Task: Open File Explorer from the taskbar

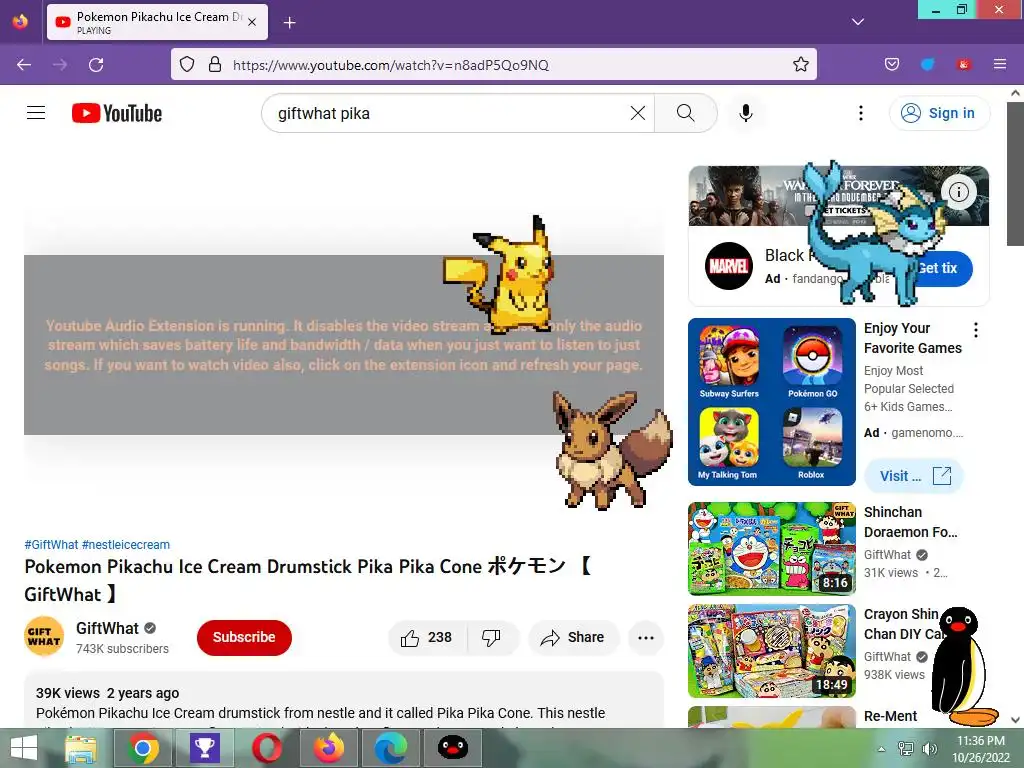Action: click(x=81, y=748)
